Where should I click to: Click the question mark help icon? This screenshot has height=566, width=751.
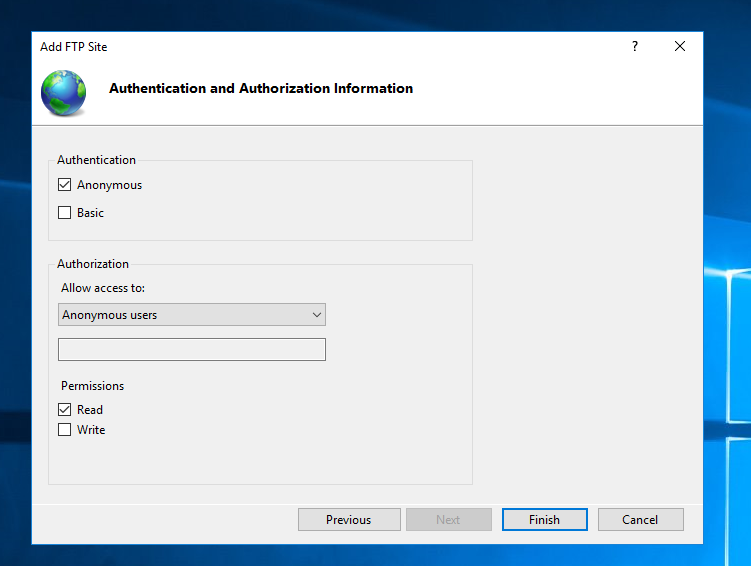point(635,46)
